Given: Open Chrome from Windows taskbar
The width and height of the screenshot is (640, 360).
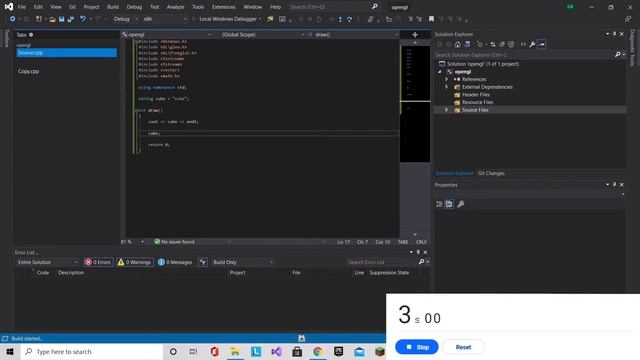Looking at the screenshot, I should pyautogui.click(x=318, y=351).
